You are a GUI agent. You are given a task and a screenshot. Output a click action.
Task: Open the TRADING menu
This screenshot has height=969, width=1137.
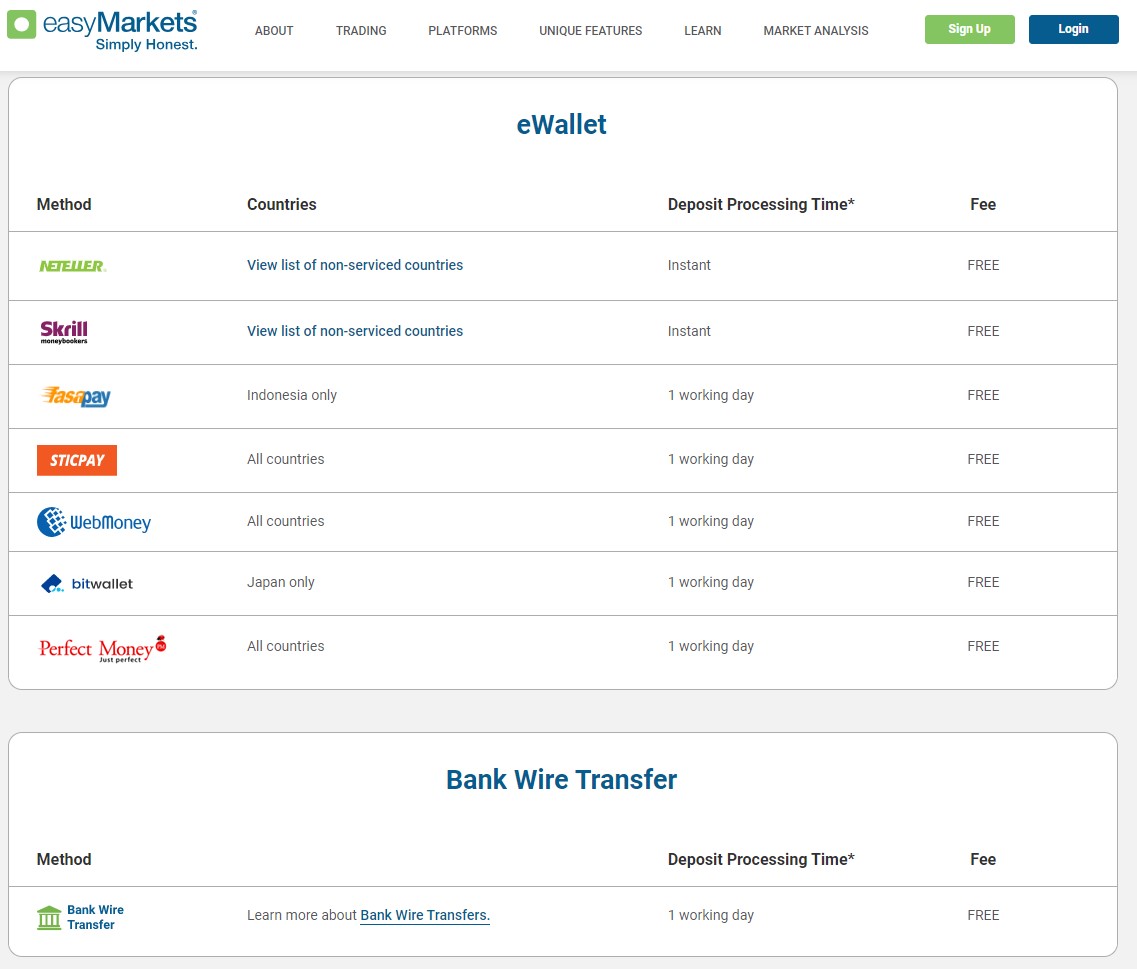click(361, 30)
